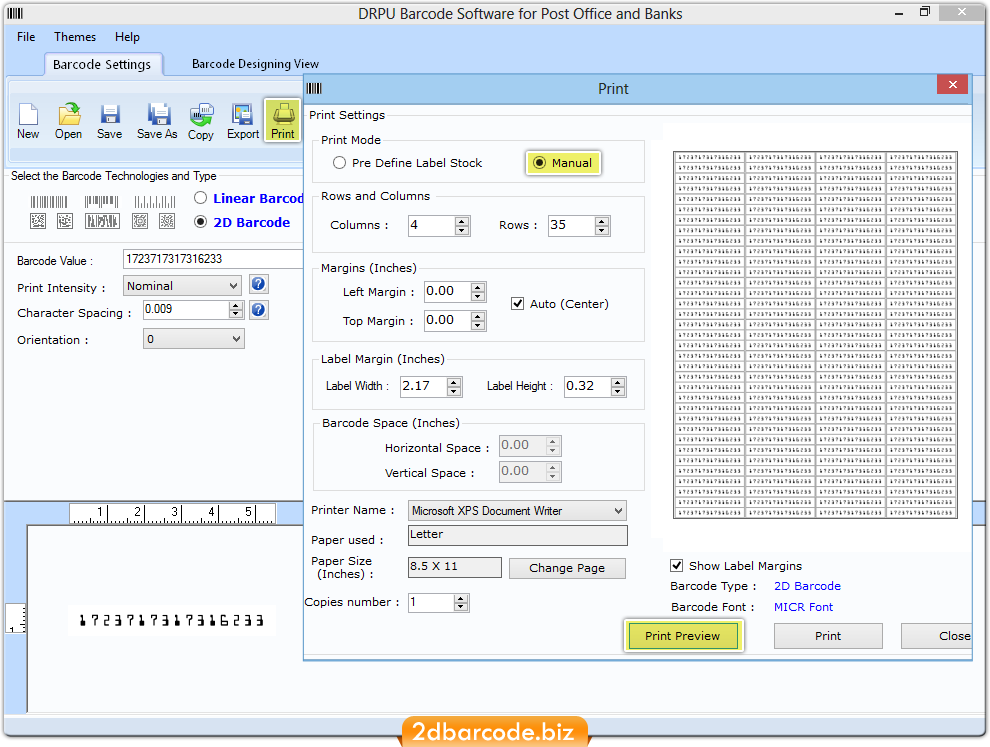Click the Save As toolbar icon
The image size is (990, 747).
click(157, 121)
